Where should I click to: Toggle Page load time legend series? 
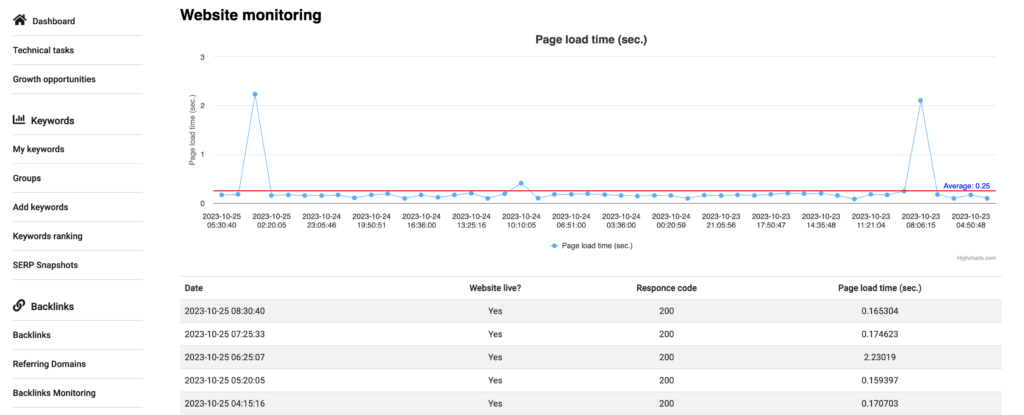pos(591,246)
